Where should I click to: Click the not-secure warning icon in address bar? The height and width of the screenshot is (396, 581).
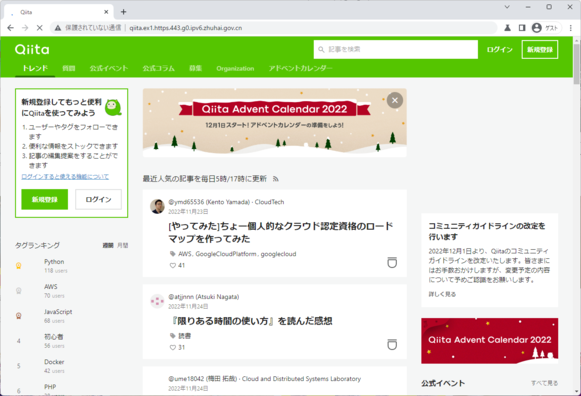coord(57,28)
